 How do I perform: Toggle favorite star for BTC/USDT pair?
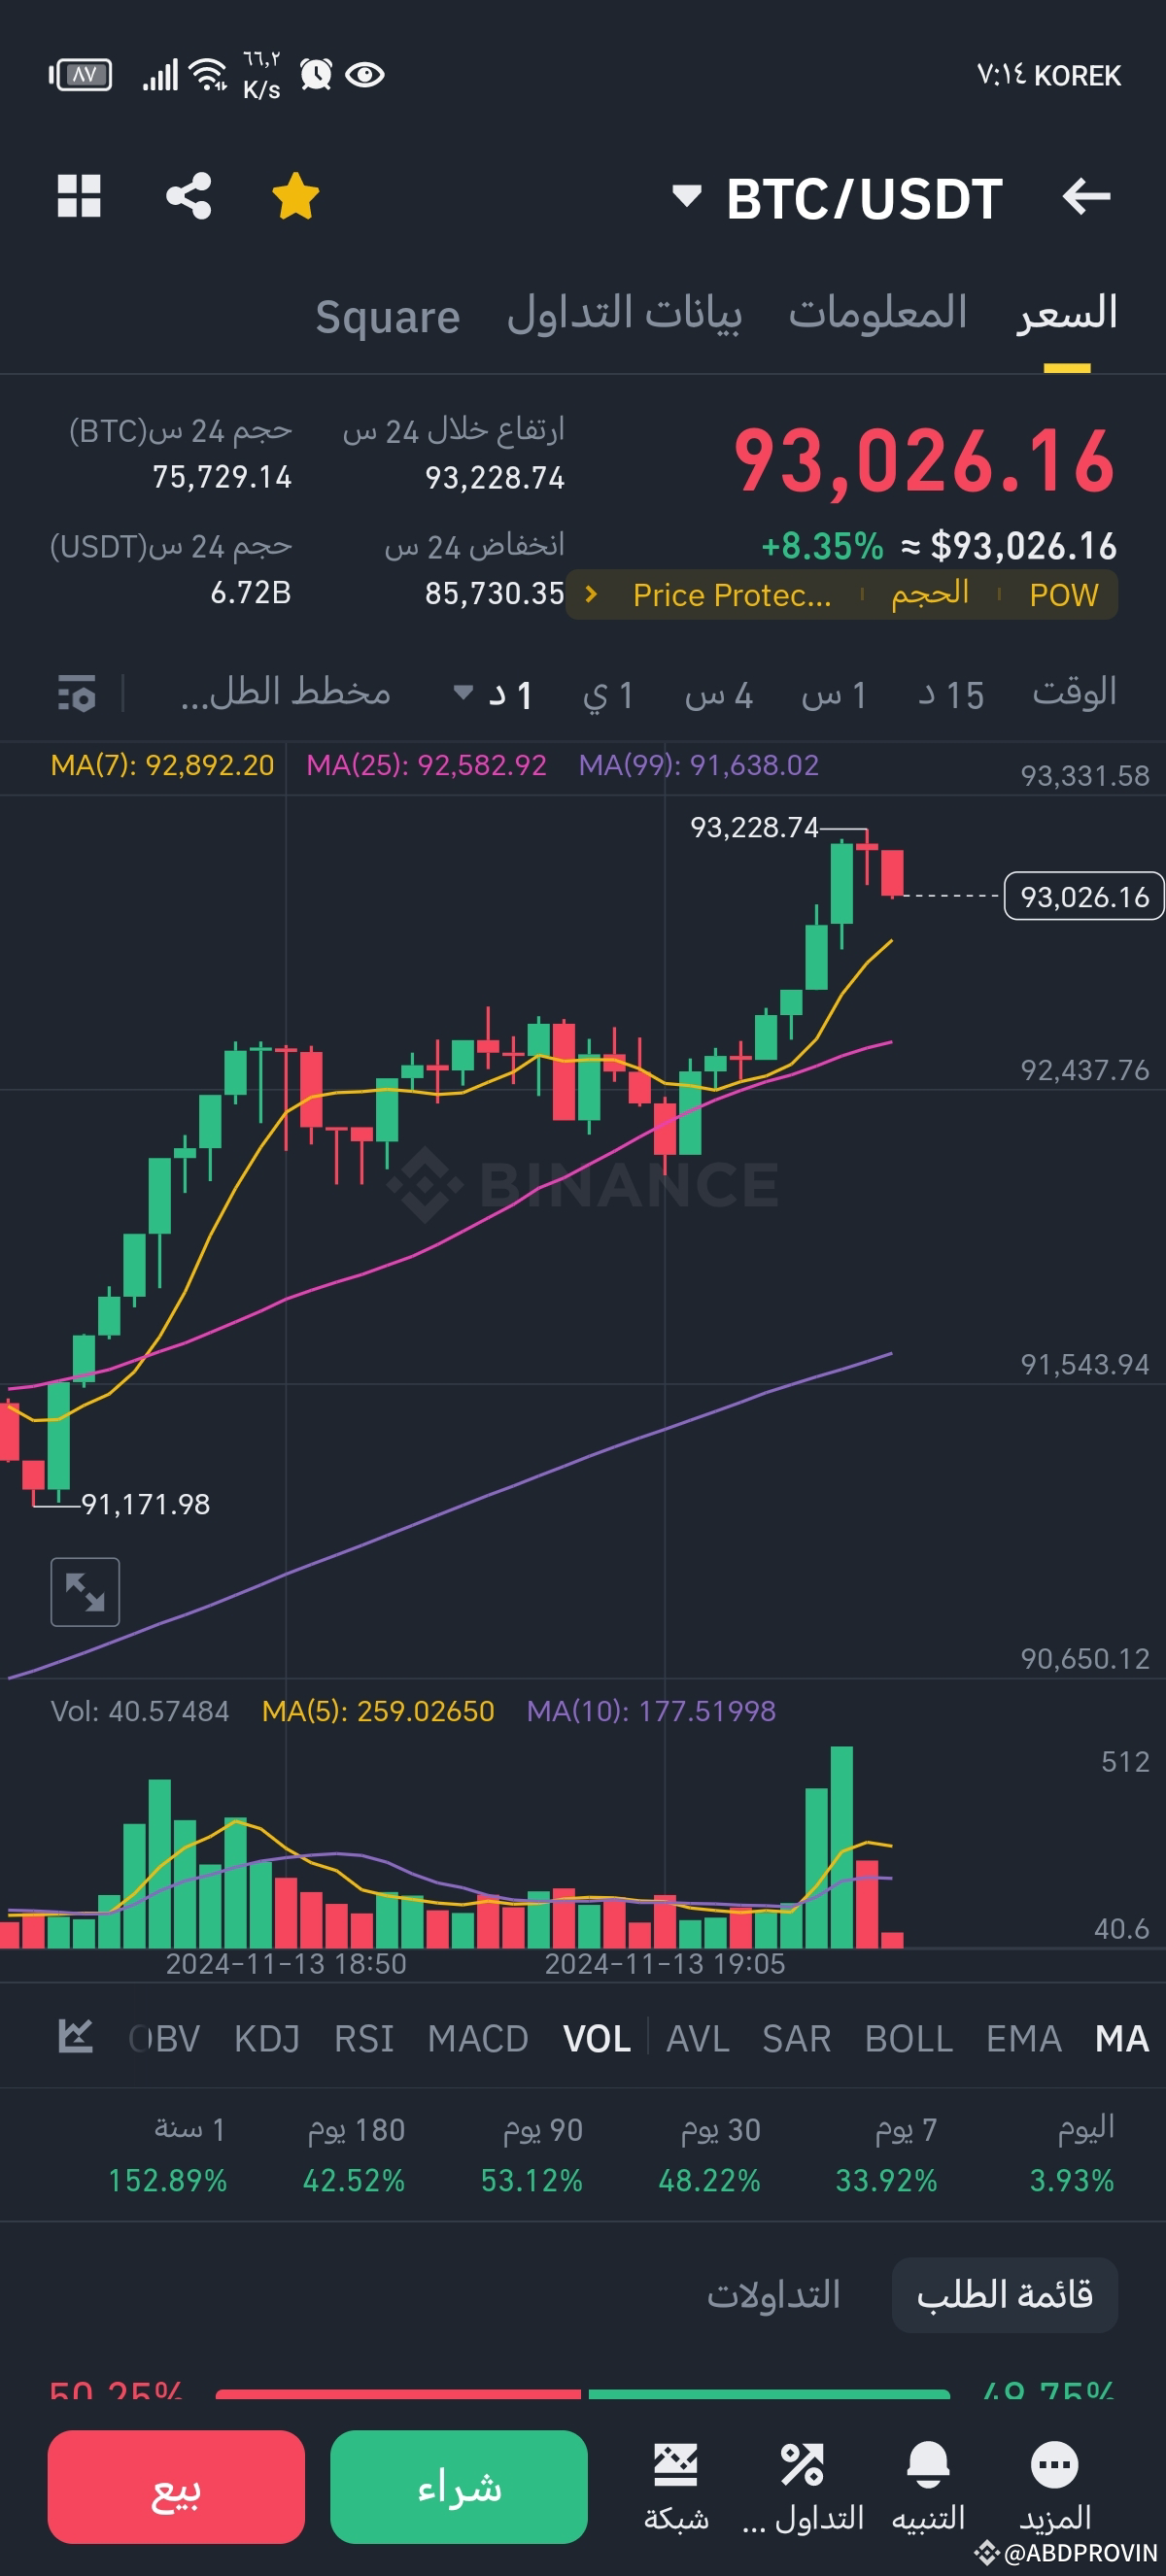(294, 196)
